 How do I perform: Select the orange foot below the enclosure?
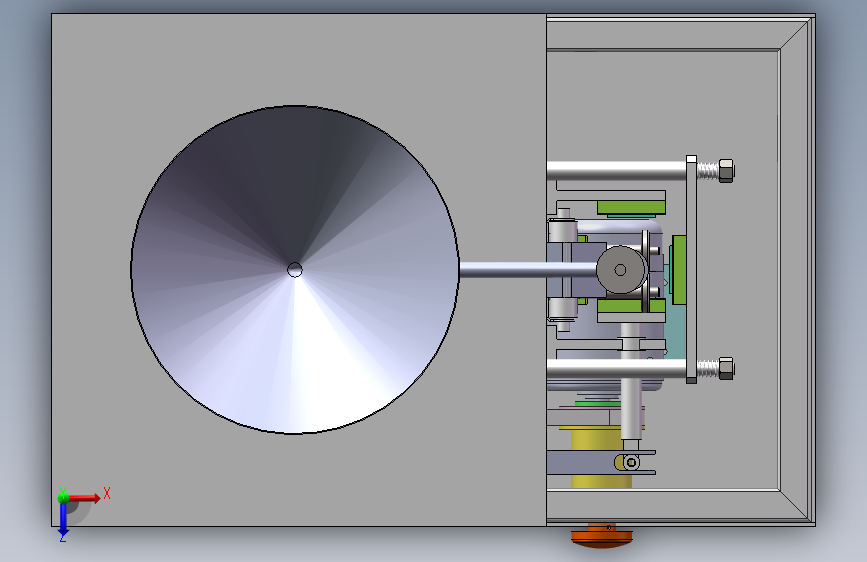(x=602, y=535)
